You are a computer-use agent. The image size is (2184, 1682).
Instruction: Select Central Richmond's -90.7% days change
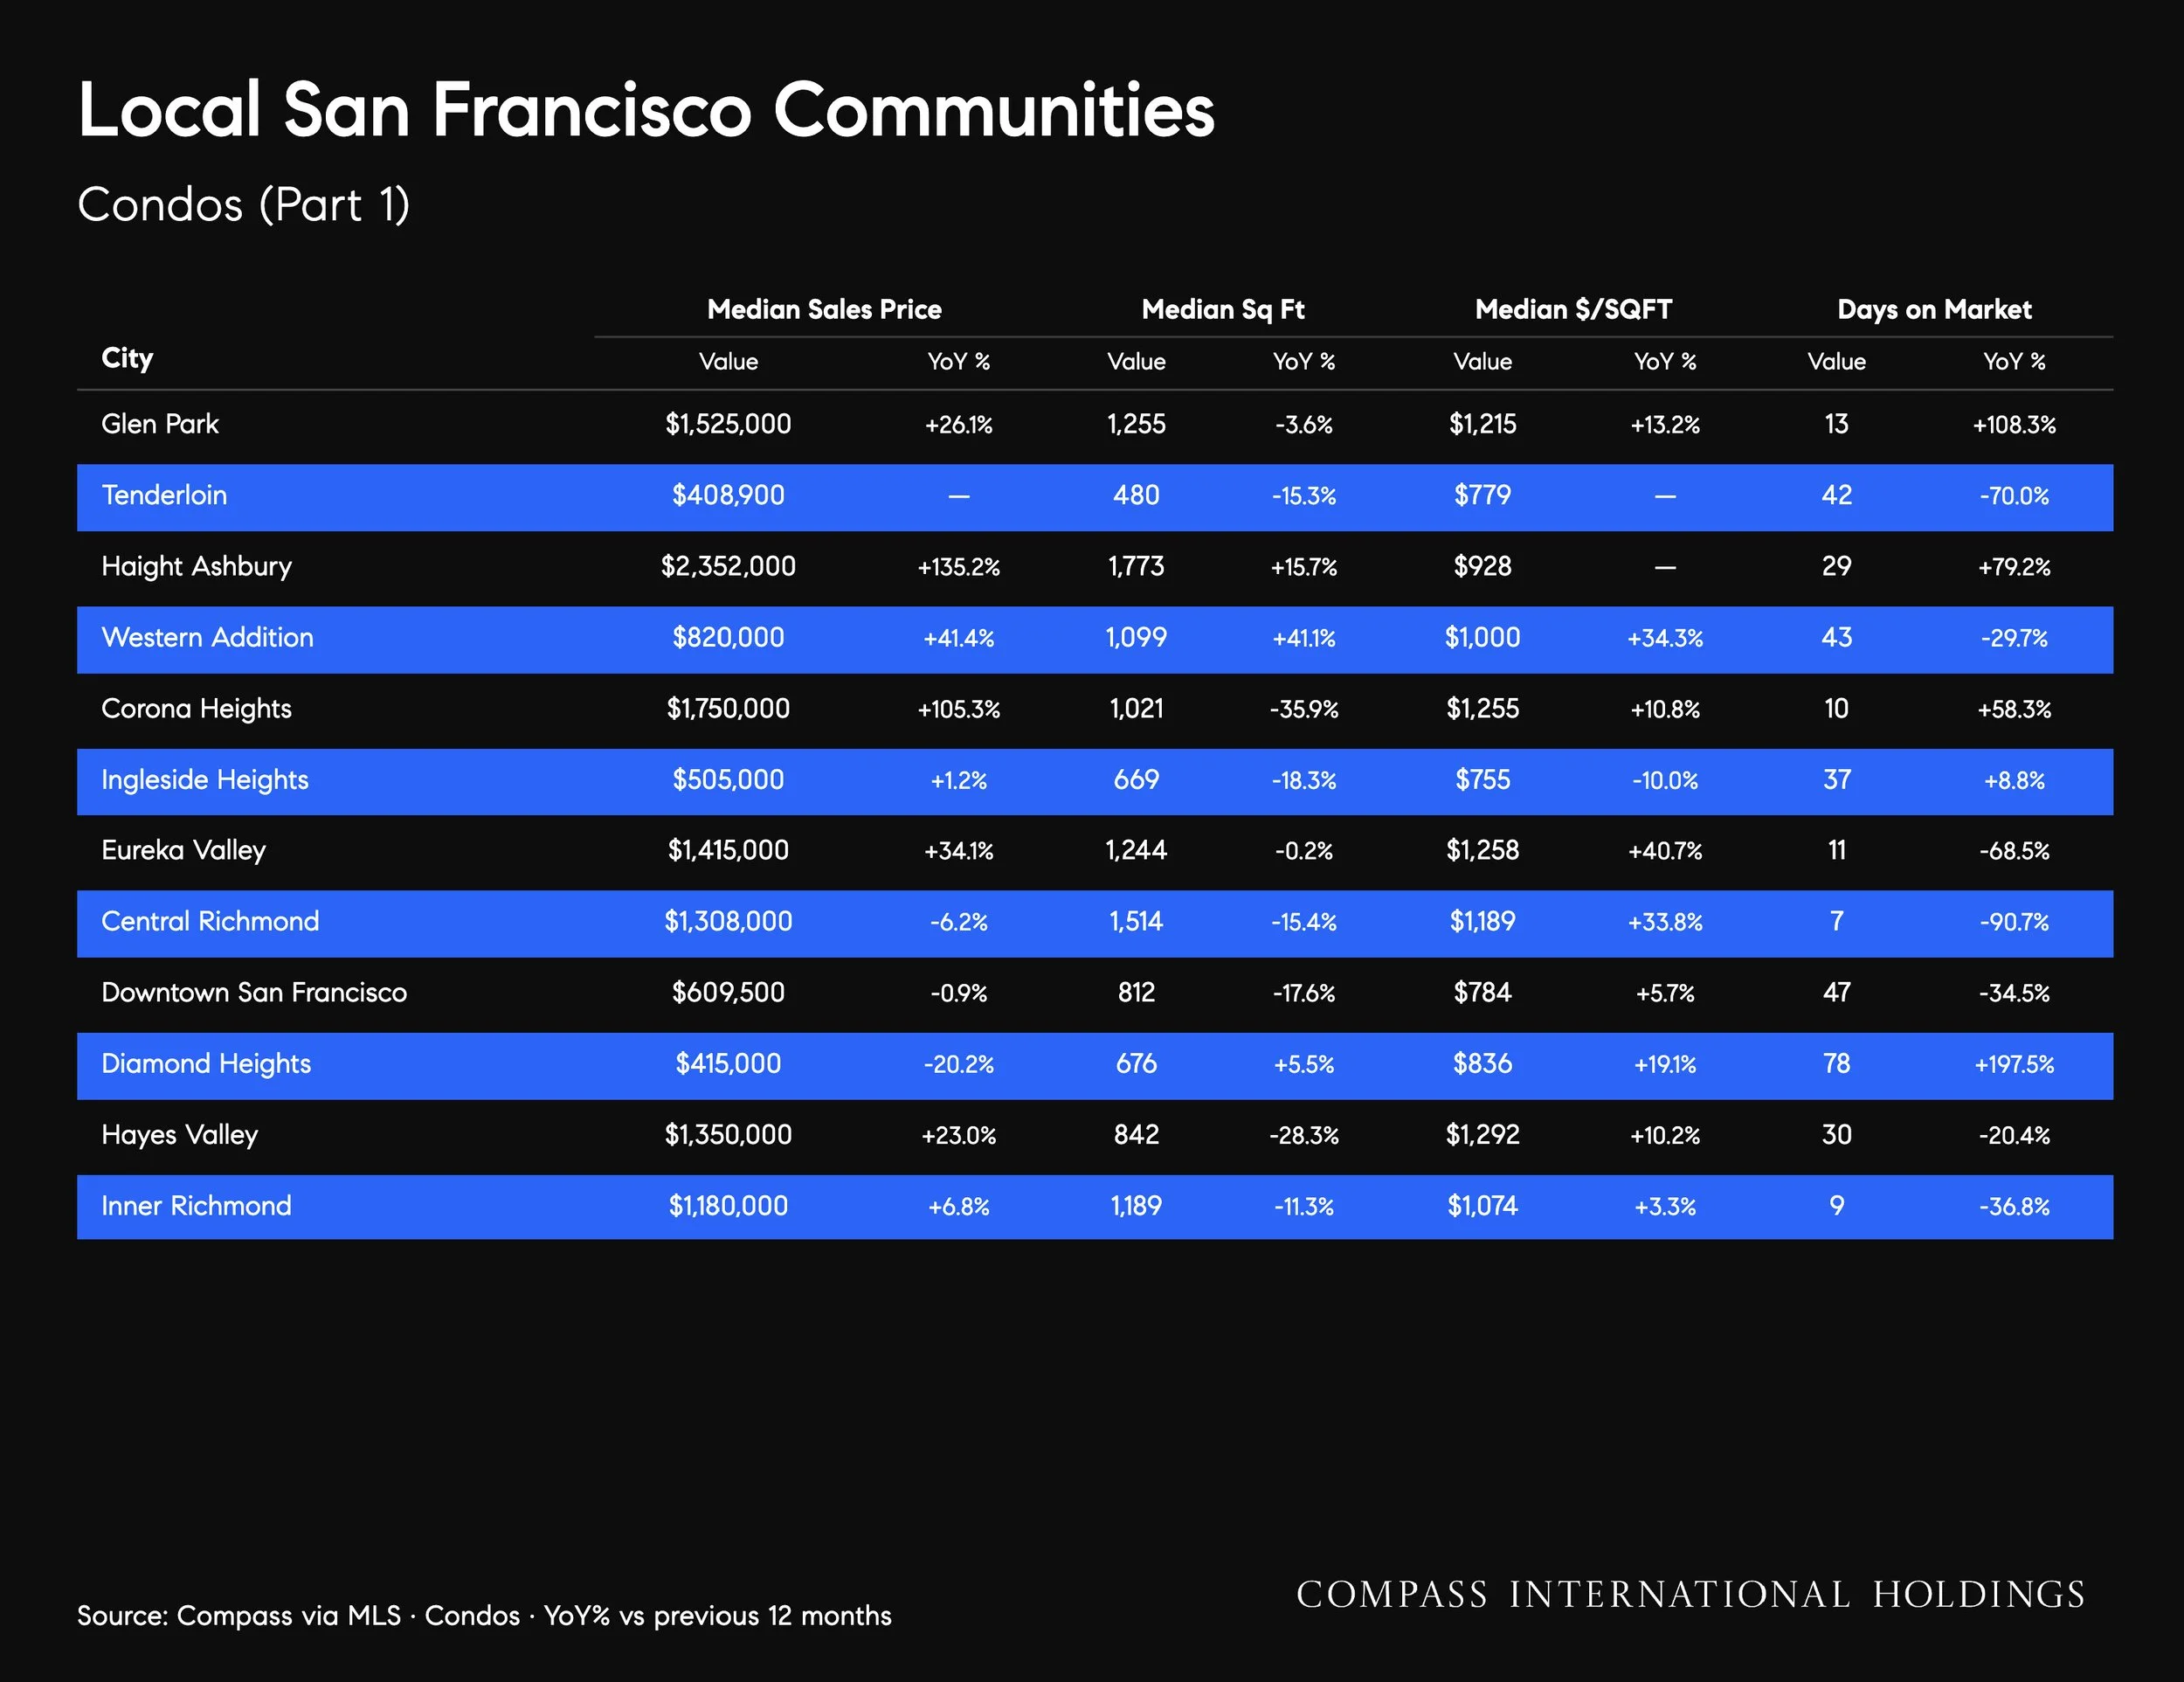[2014, 922]
